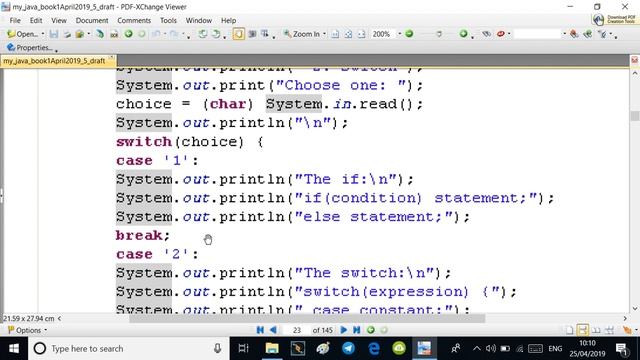
Task: Click the green Zoom In plus button
Action: tap(463, 34)
